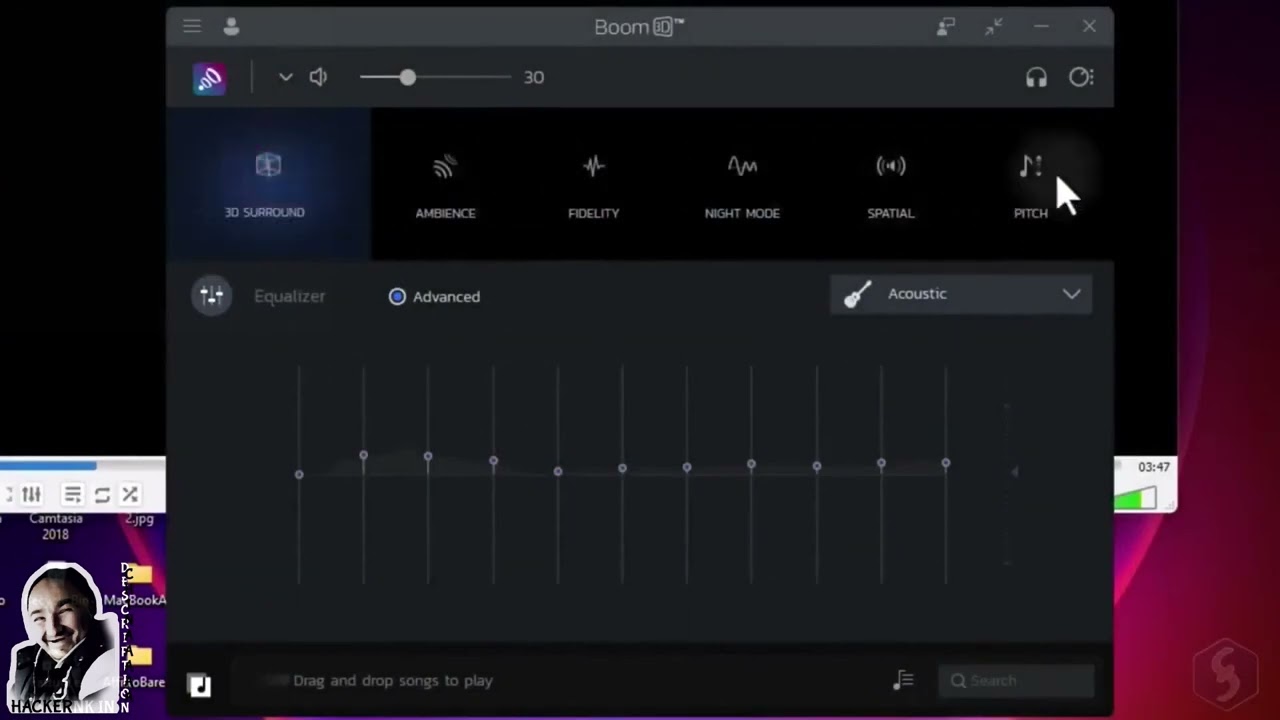
Task: Click the Boom 3D power logo button
Action: click(x=209, y=78)
